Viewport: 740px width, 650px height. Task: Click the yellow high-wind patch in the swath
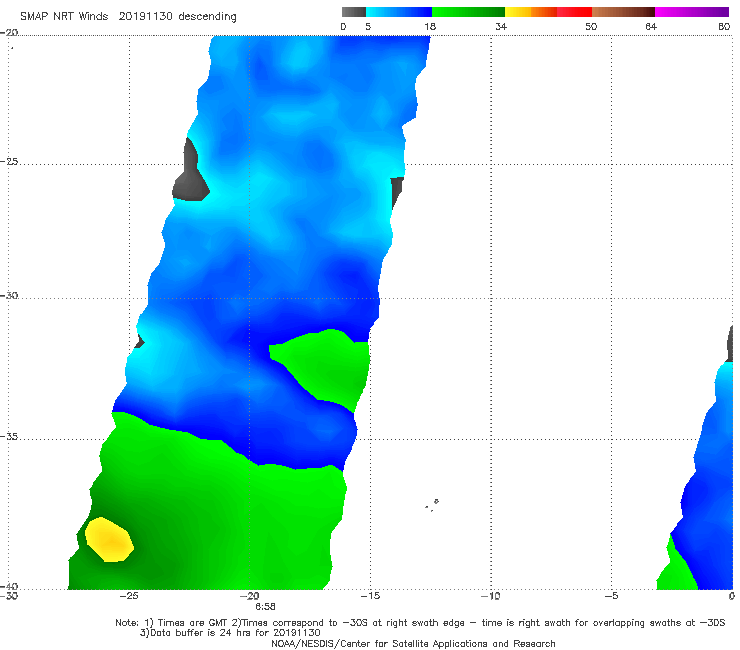pos(109,540)
